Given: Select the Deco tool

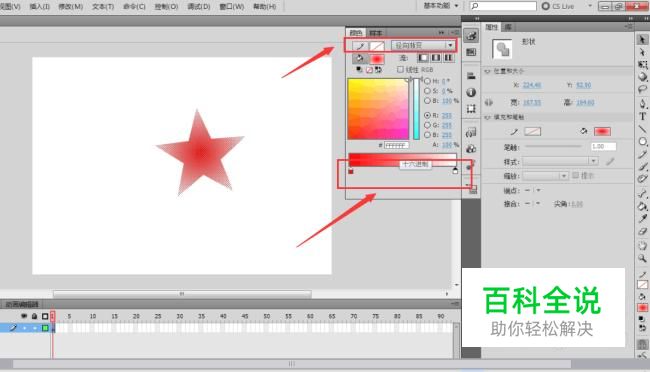Looking at the screenshot, I should point(642,179).
